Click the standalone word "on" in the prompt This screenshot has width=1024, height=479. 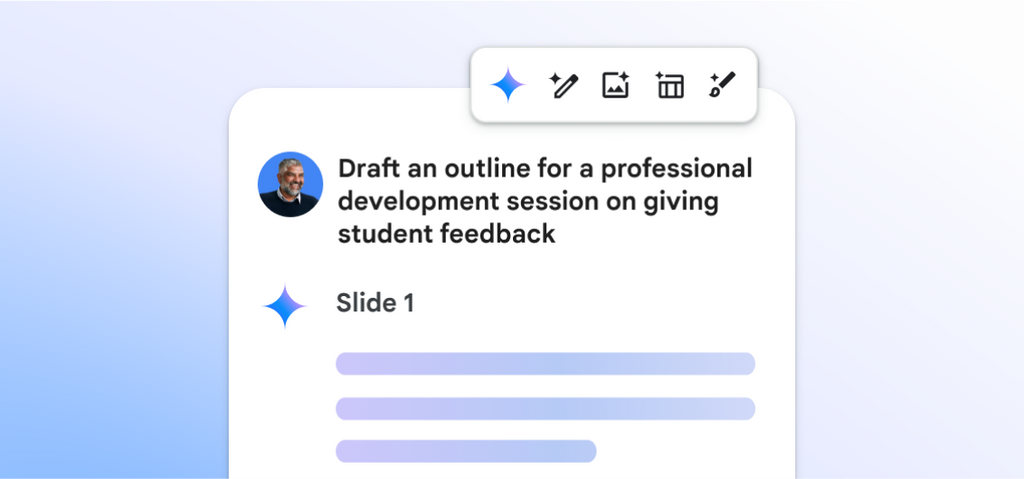pyautogui.click(x=620, y=201)
